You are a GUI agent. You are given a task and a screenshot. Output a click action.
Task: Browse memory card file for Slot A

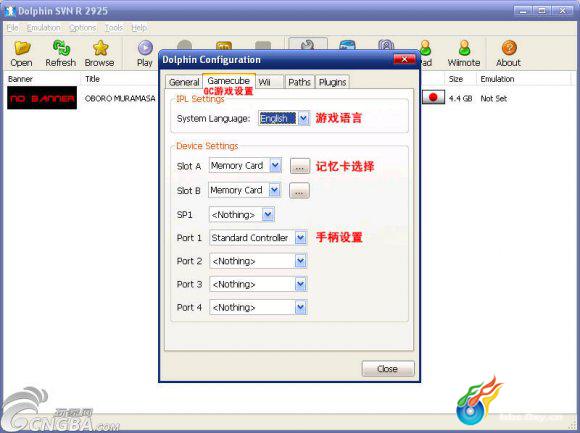pyautogui.click(x=300, y=166)
